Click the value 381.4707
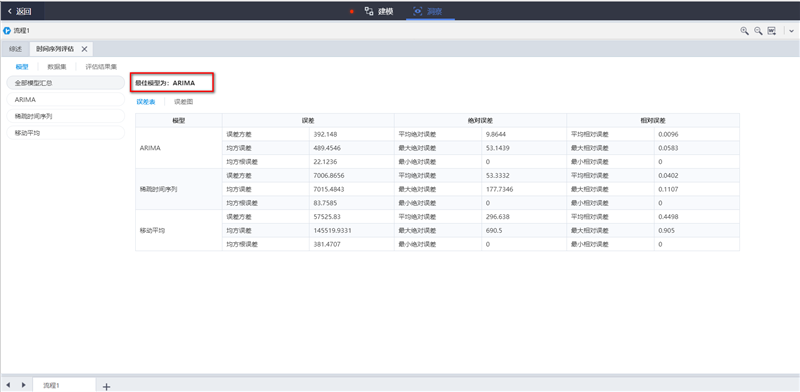Viewport: 800px width, 392px height. (327, 244)
